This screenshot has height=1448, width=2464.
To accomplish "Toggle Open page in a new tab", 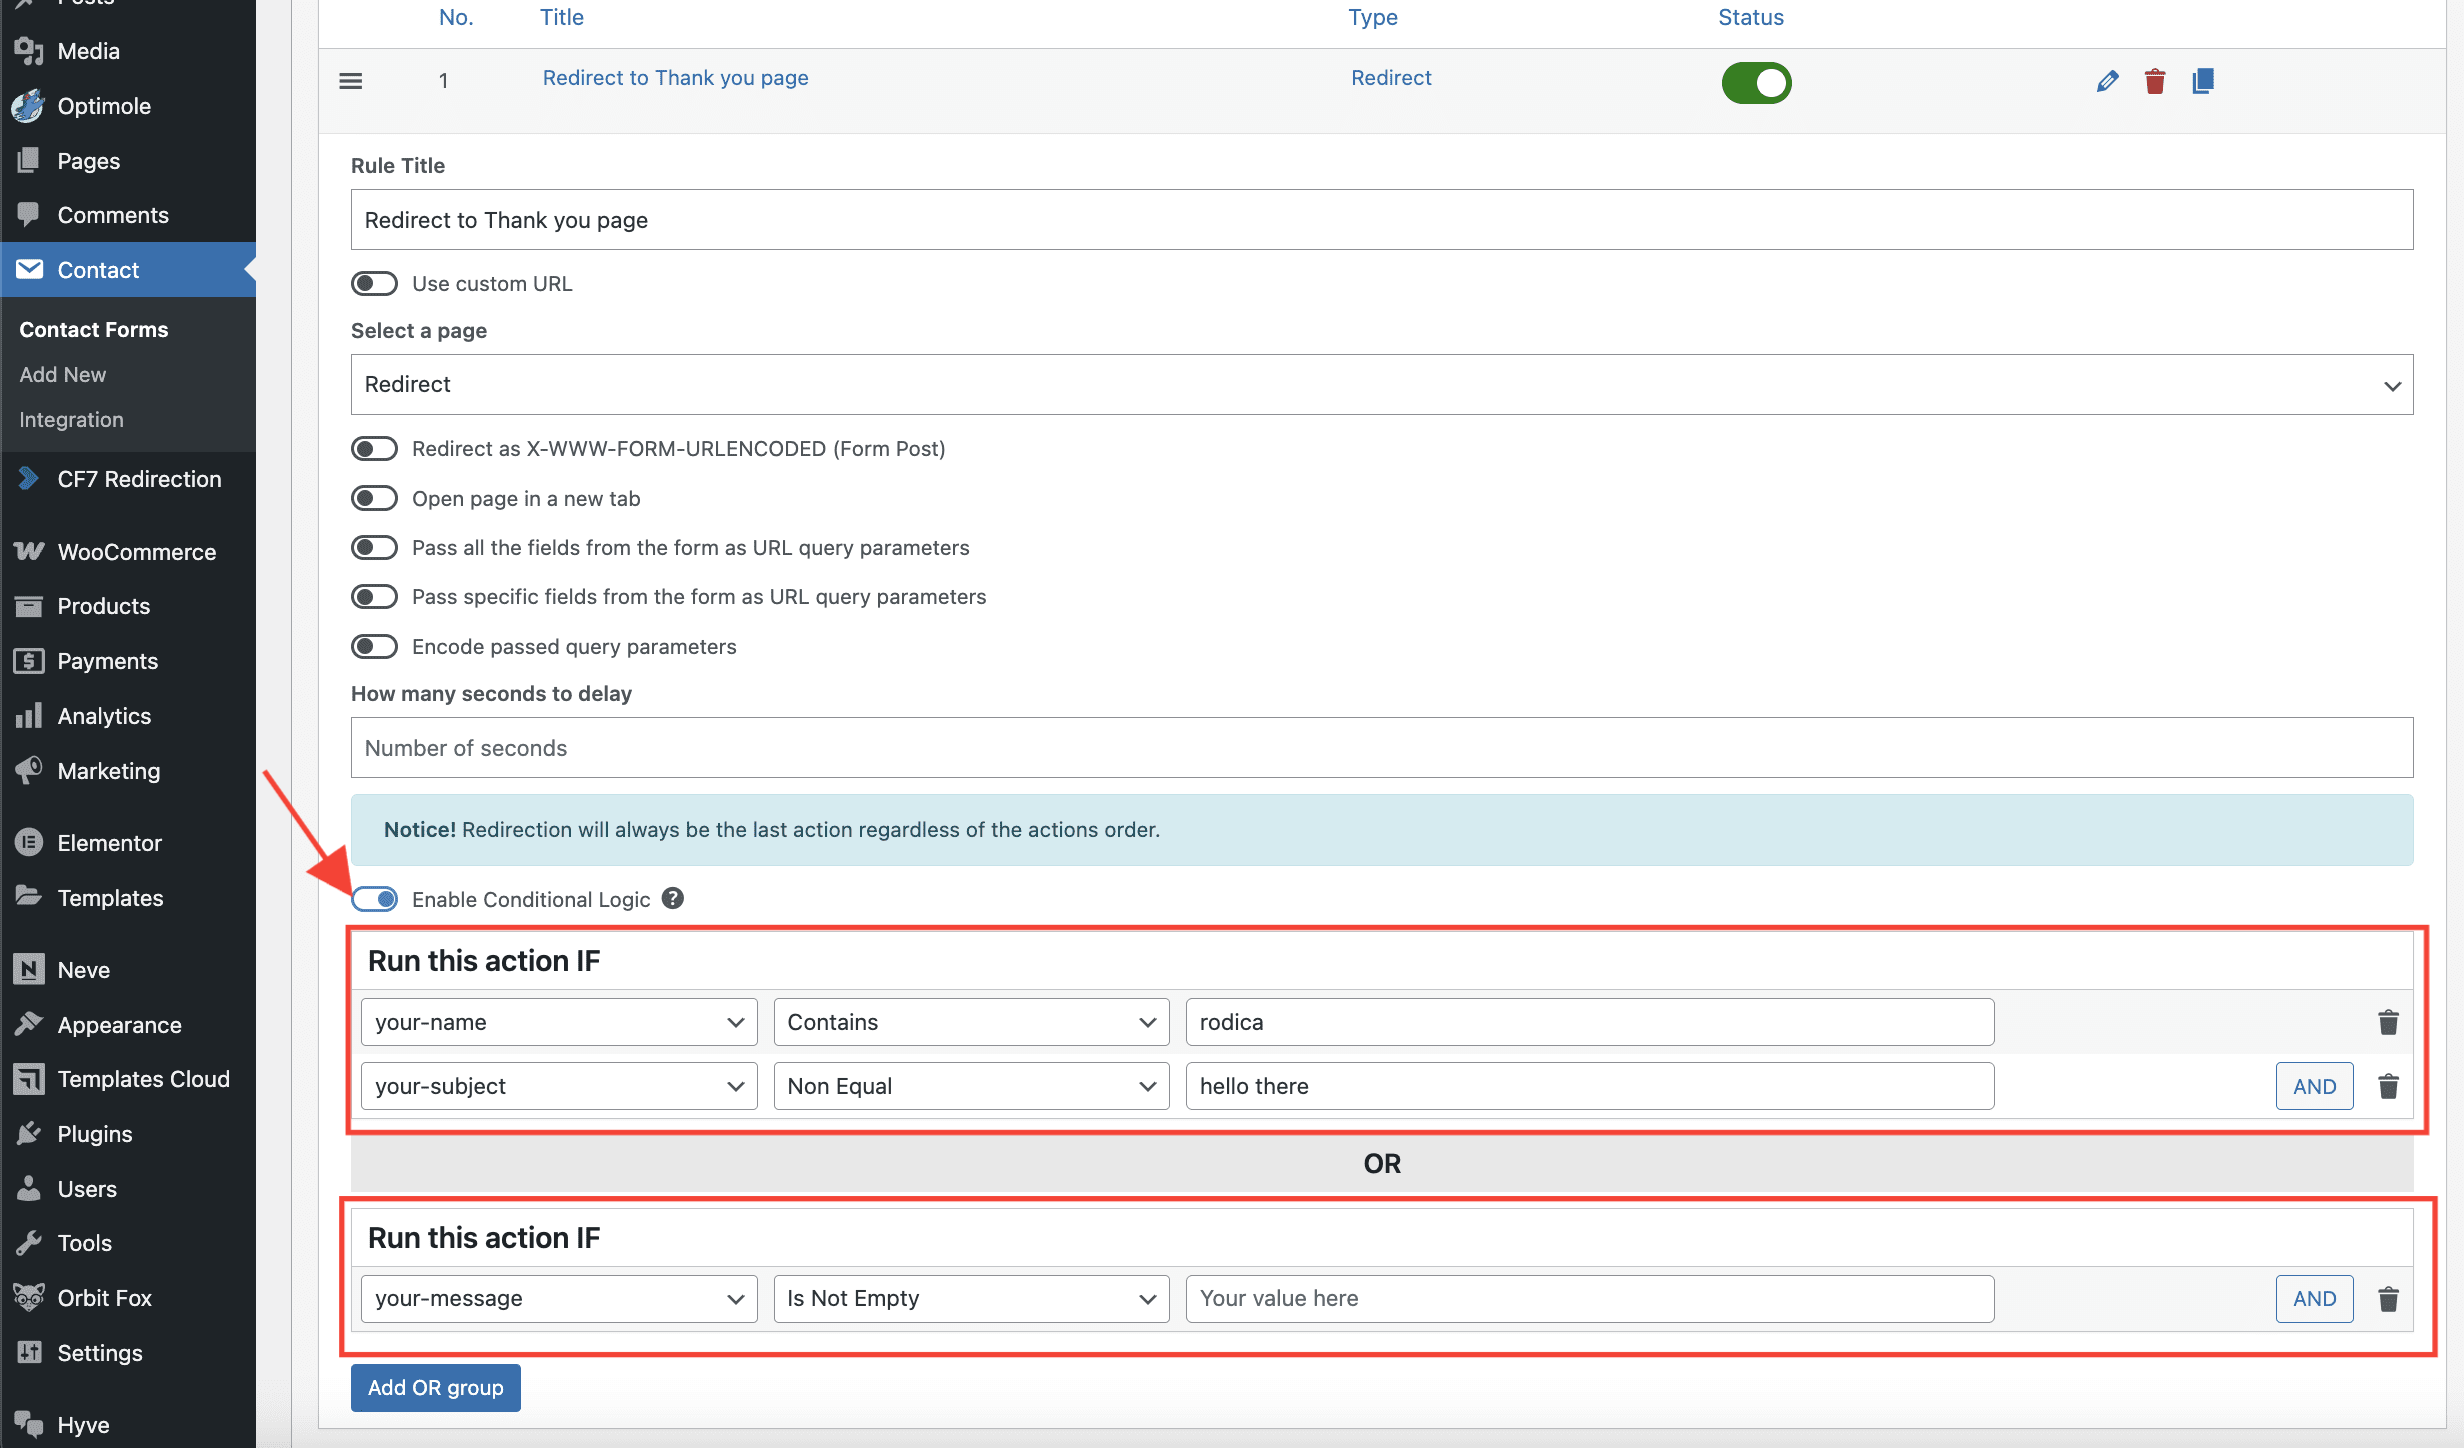I will (374, 498).
